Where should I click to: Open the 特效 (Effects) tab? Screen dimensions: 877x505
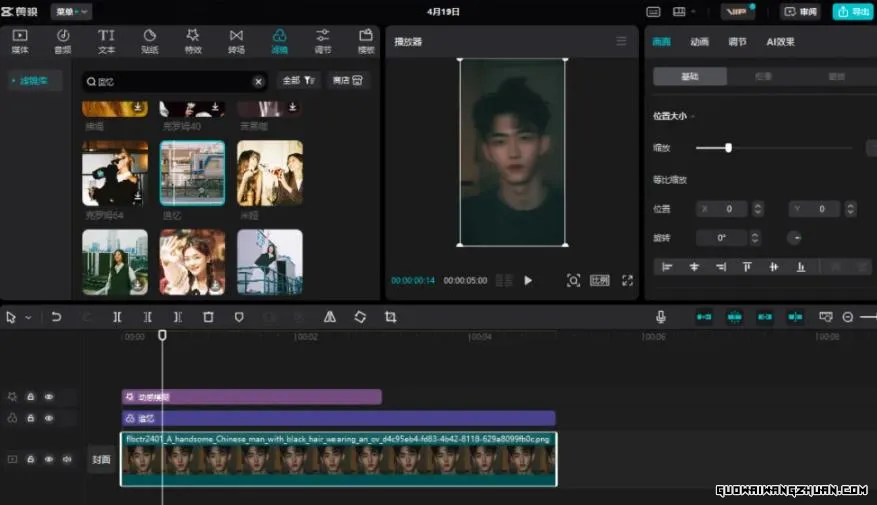193,41
